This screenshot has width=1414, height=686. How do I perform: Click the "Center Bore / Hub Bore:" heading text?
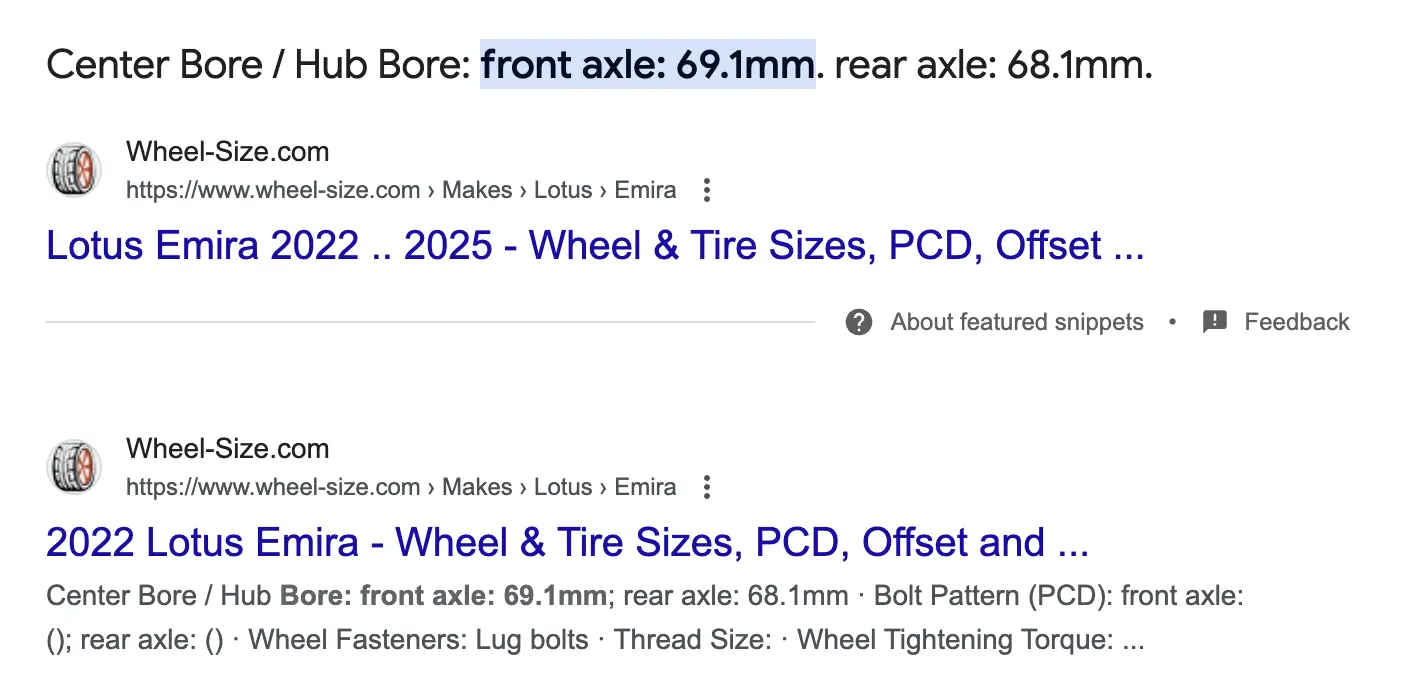(x=258, y=65)
